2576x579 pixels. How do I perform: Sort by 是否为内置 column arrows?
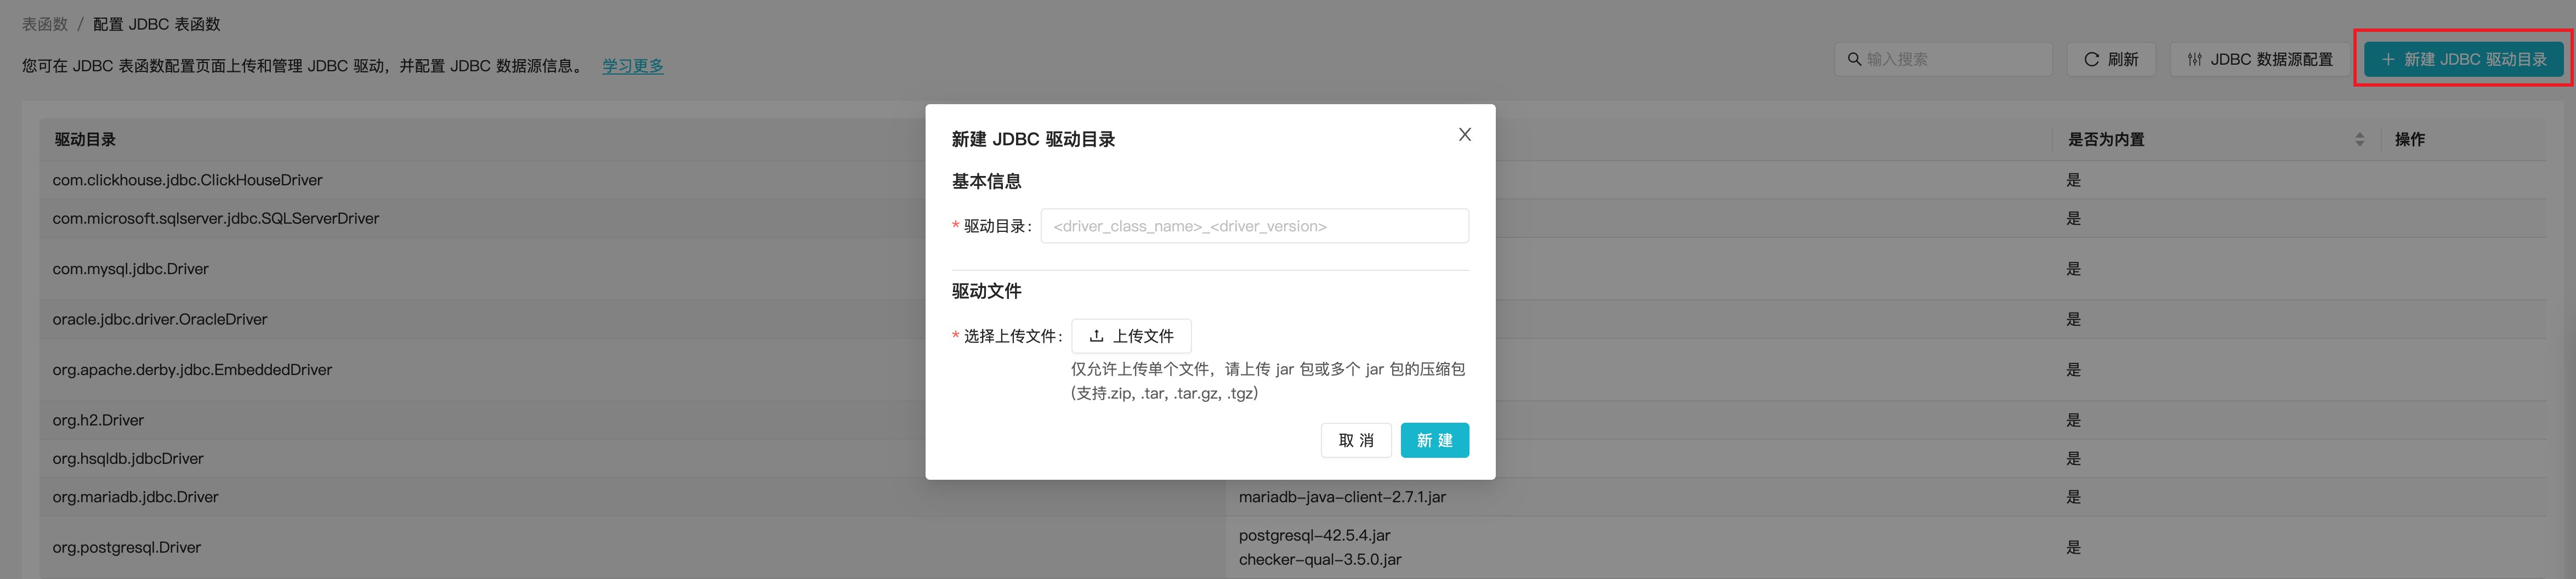2360,139
